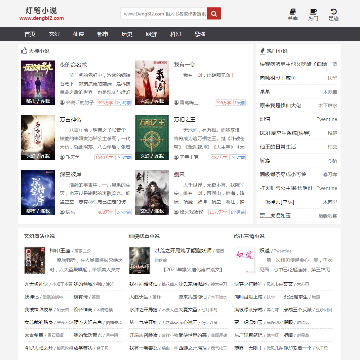
Task: Click the author icon under the 万相之王 description
Action: (x=176, y=157)
